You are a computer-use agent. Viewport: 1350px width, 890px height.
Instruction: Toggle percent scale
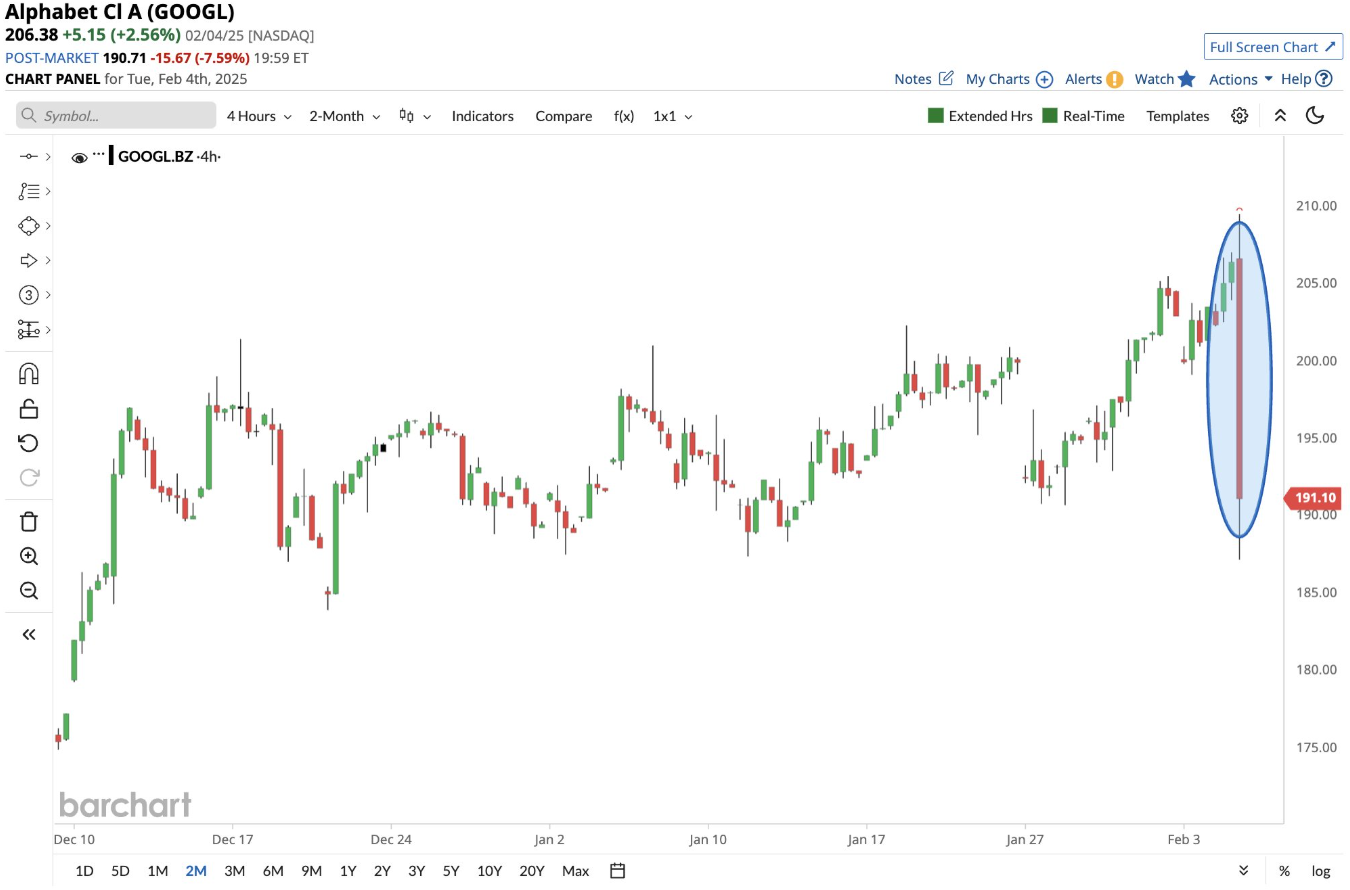pos(1284,871)
